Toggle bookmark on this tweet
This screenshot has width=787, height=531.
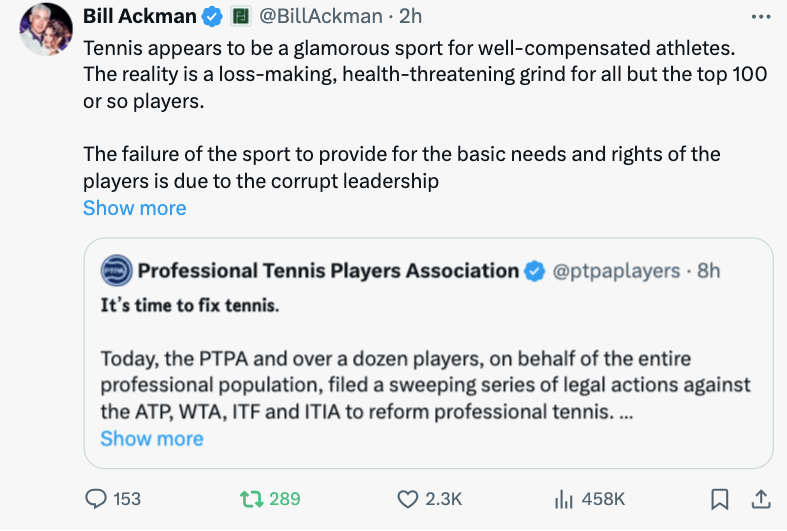click(x=719, y=498)
